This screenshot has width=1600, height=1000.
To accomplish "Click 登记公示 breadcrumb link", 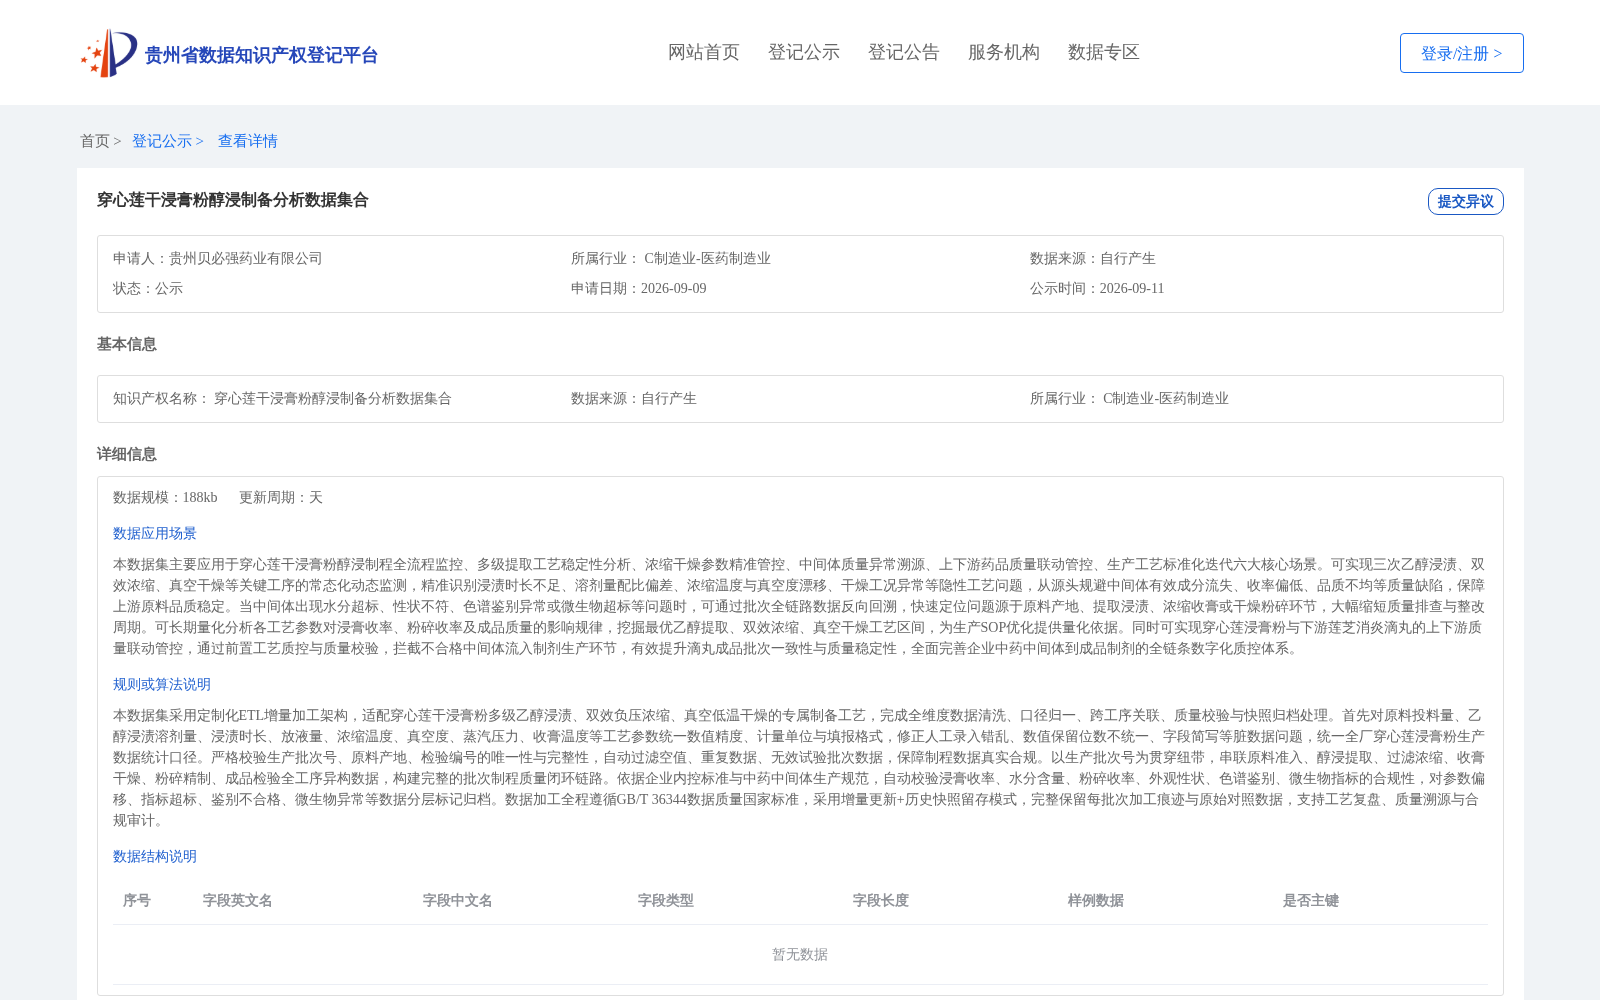I will coord(162,141).
